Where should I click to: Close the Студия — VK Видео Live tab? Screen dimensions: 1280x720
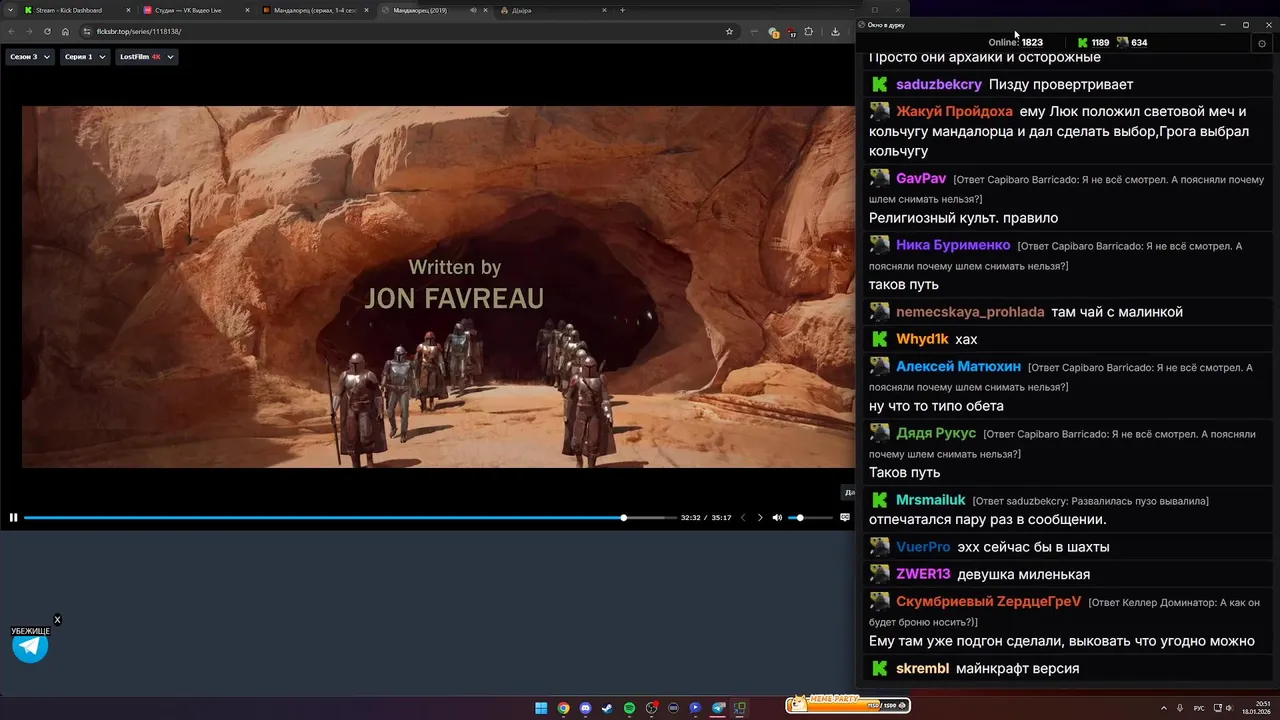248,10
